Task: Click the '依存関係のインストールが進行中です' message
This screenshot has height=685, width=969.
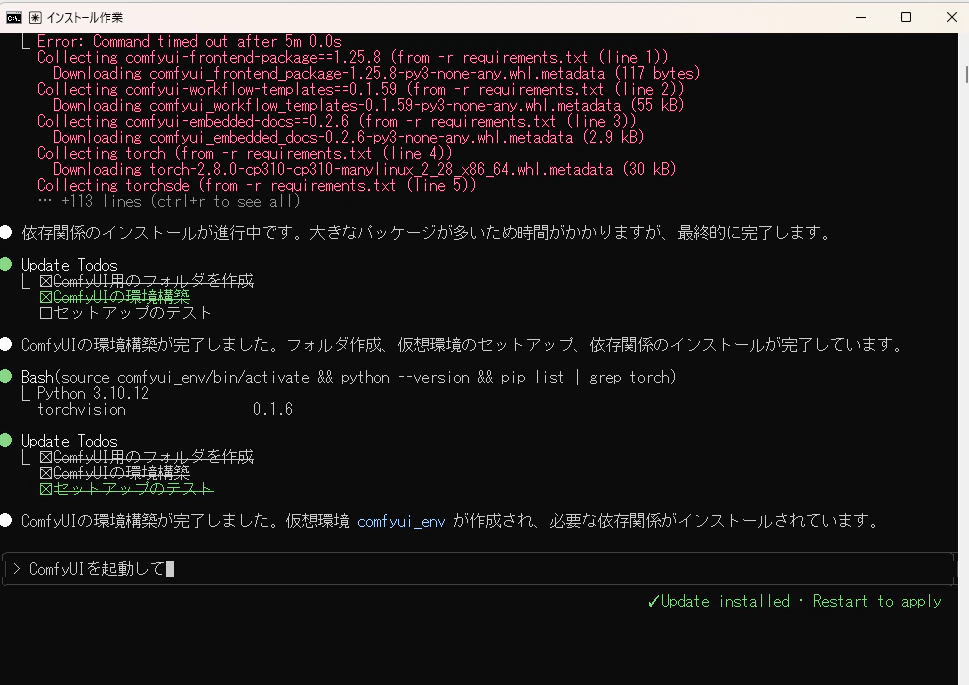Action: click(x=426, y=233)
